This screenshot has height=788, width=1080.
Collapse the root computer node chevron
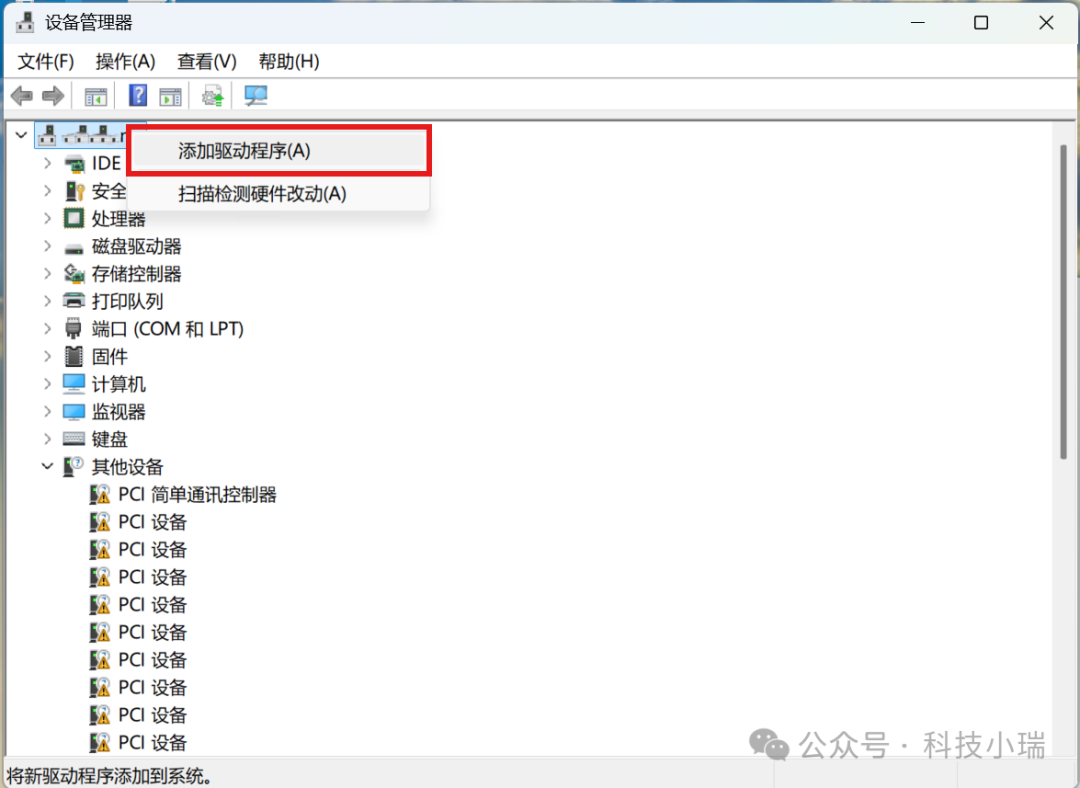pyautogui.click(x=21, y=135)
